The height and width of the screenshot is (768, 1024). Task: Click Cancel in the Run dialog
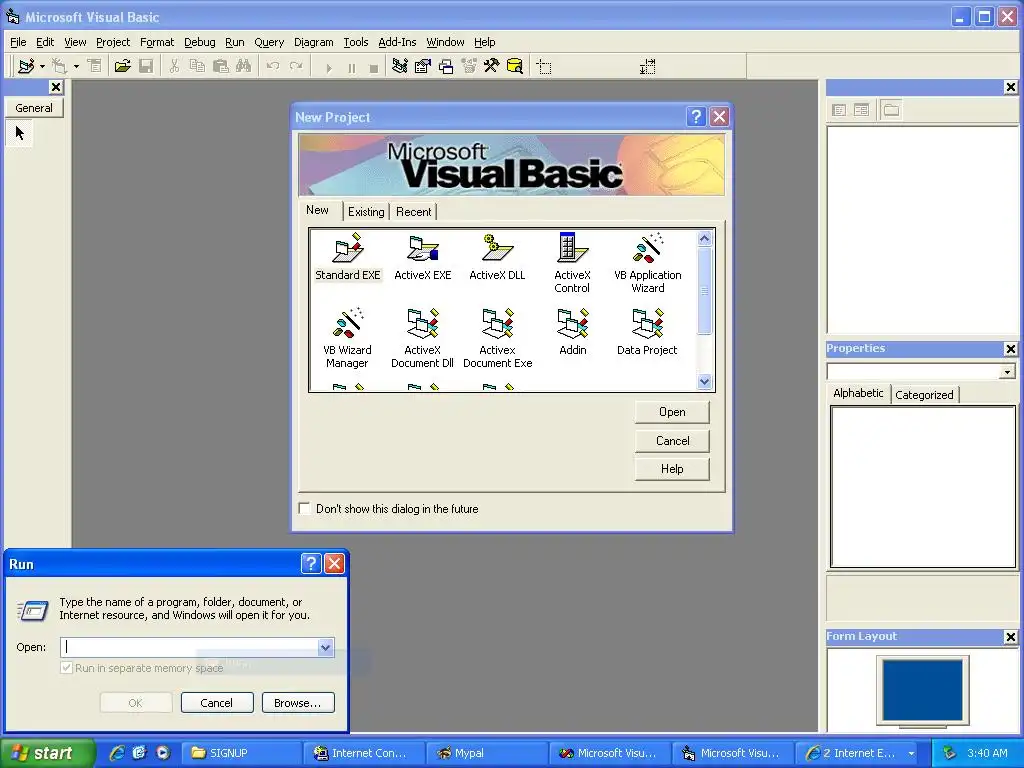pos(217,703)
